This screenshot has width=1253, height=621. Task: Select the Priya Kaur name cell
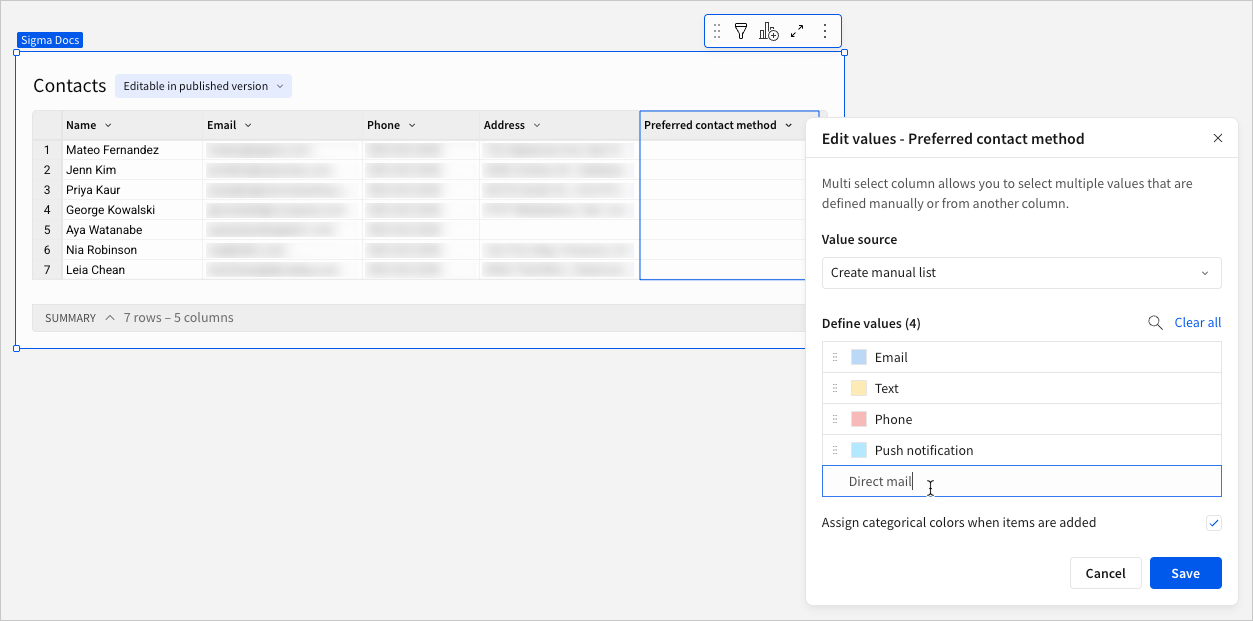pyautogui.click(x=133, y=190)
